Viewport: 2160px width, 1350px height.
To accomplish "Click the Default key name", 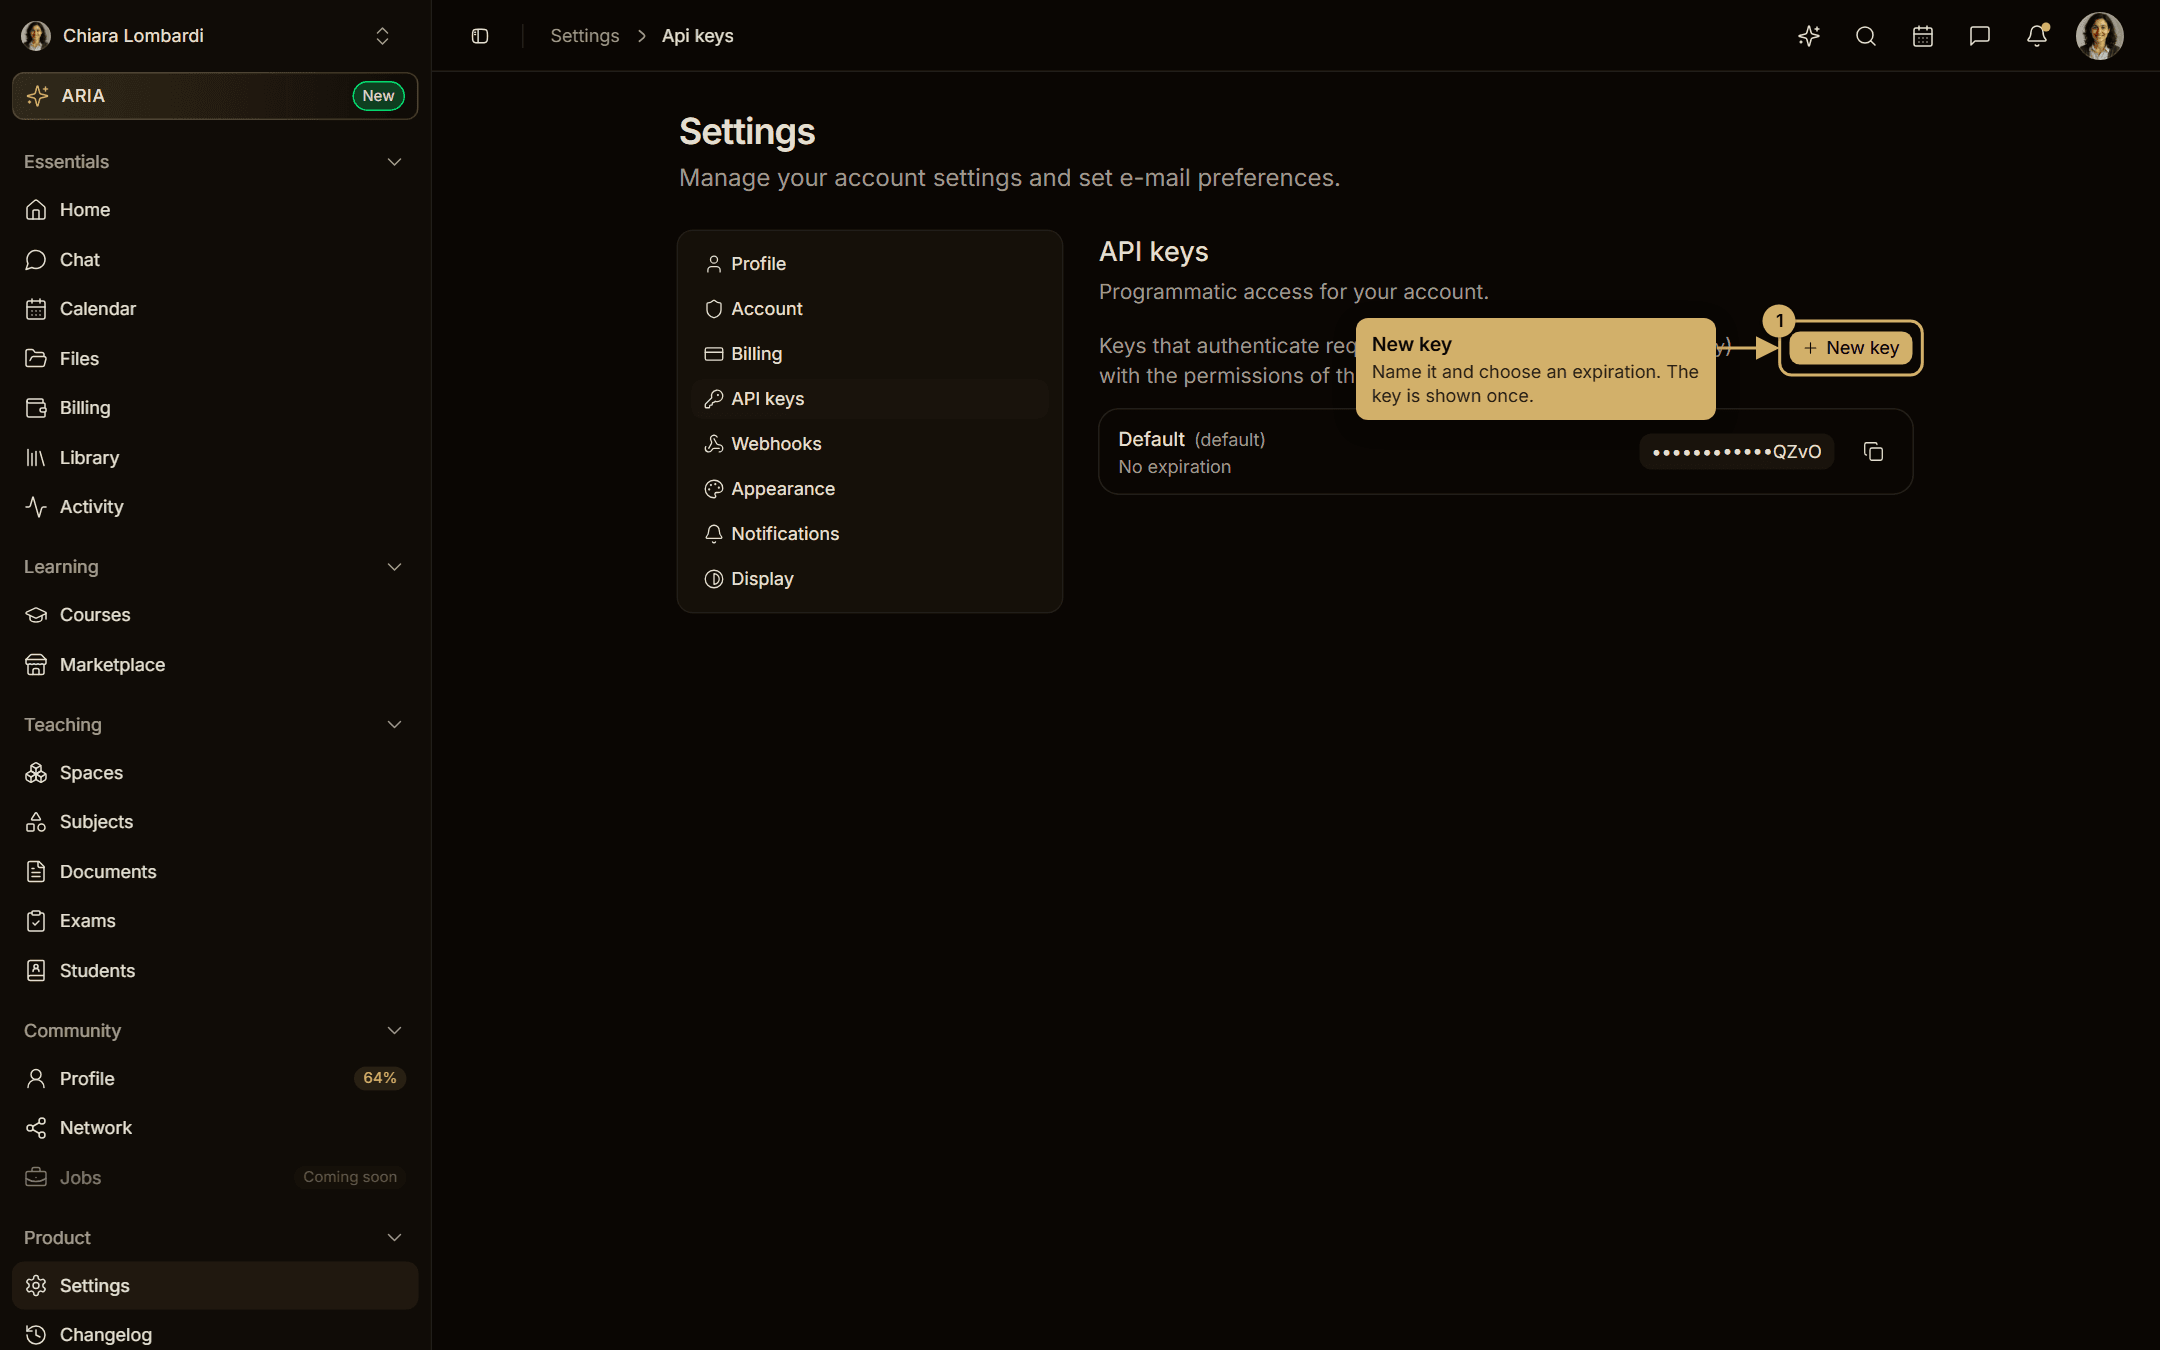I will (x=1151, y=439).
